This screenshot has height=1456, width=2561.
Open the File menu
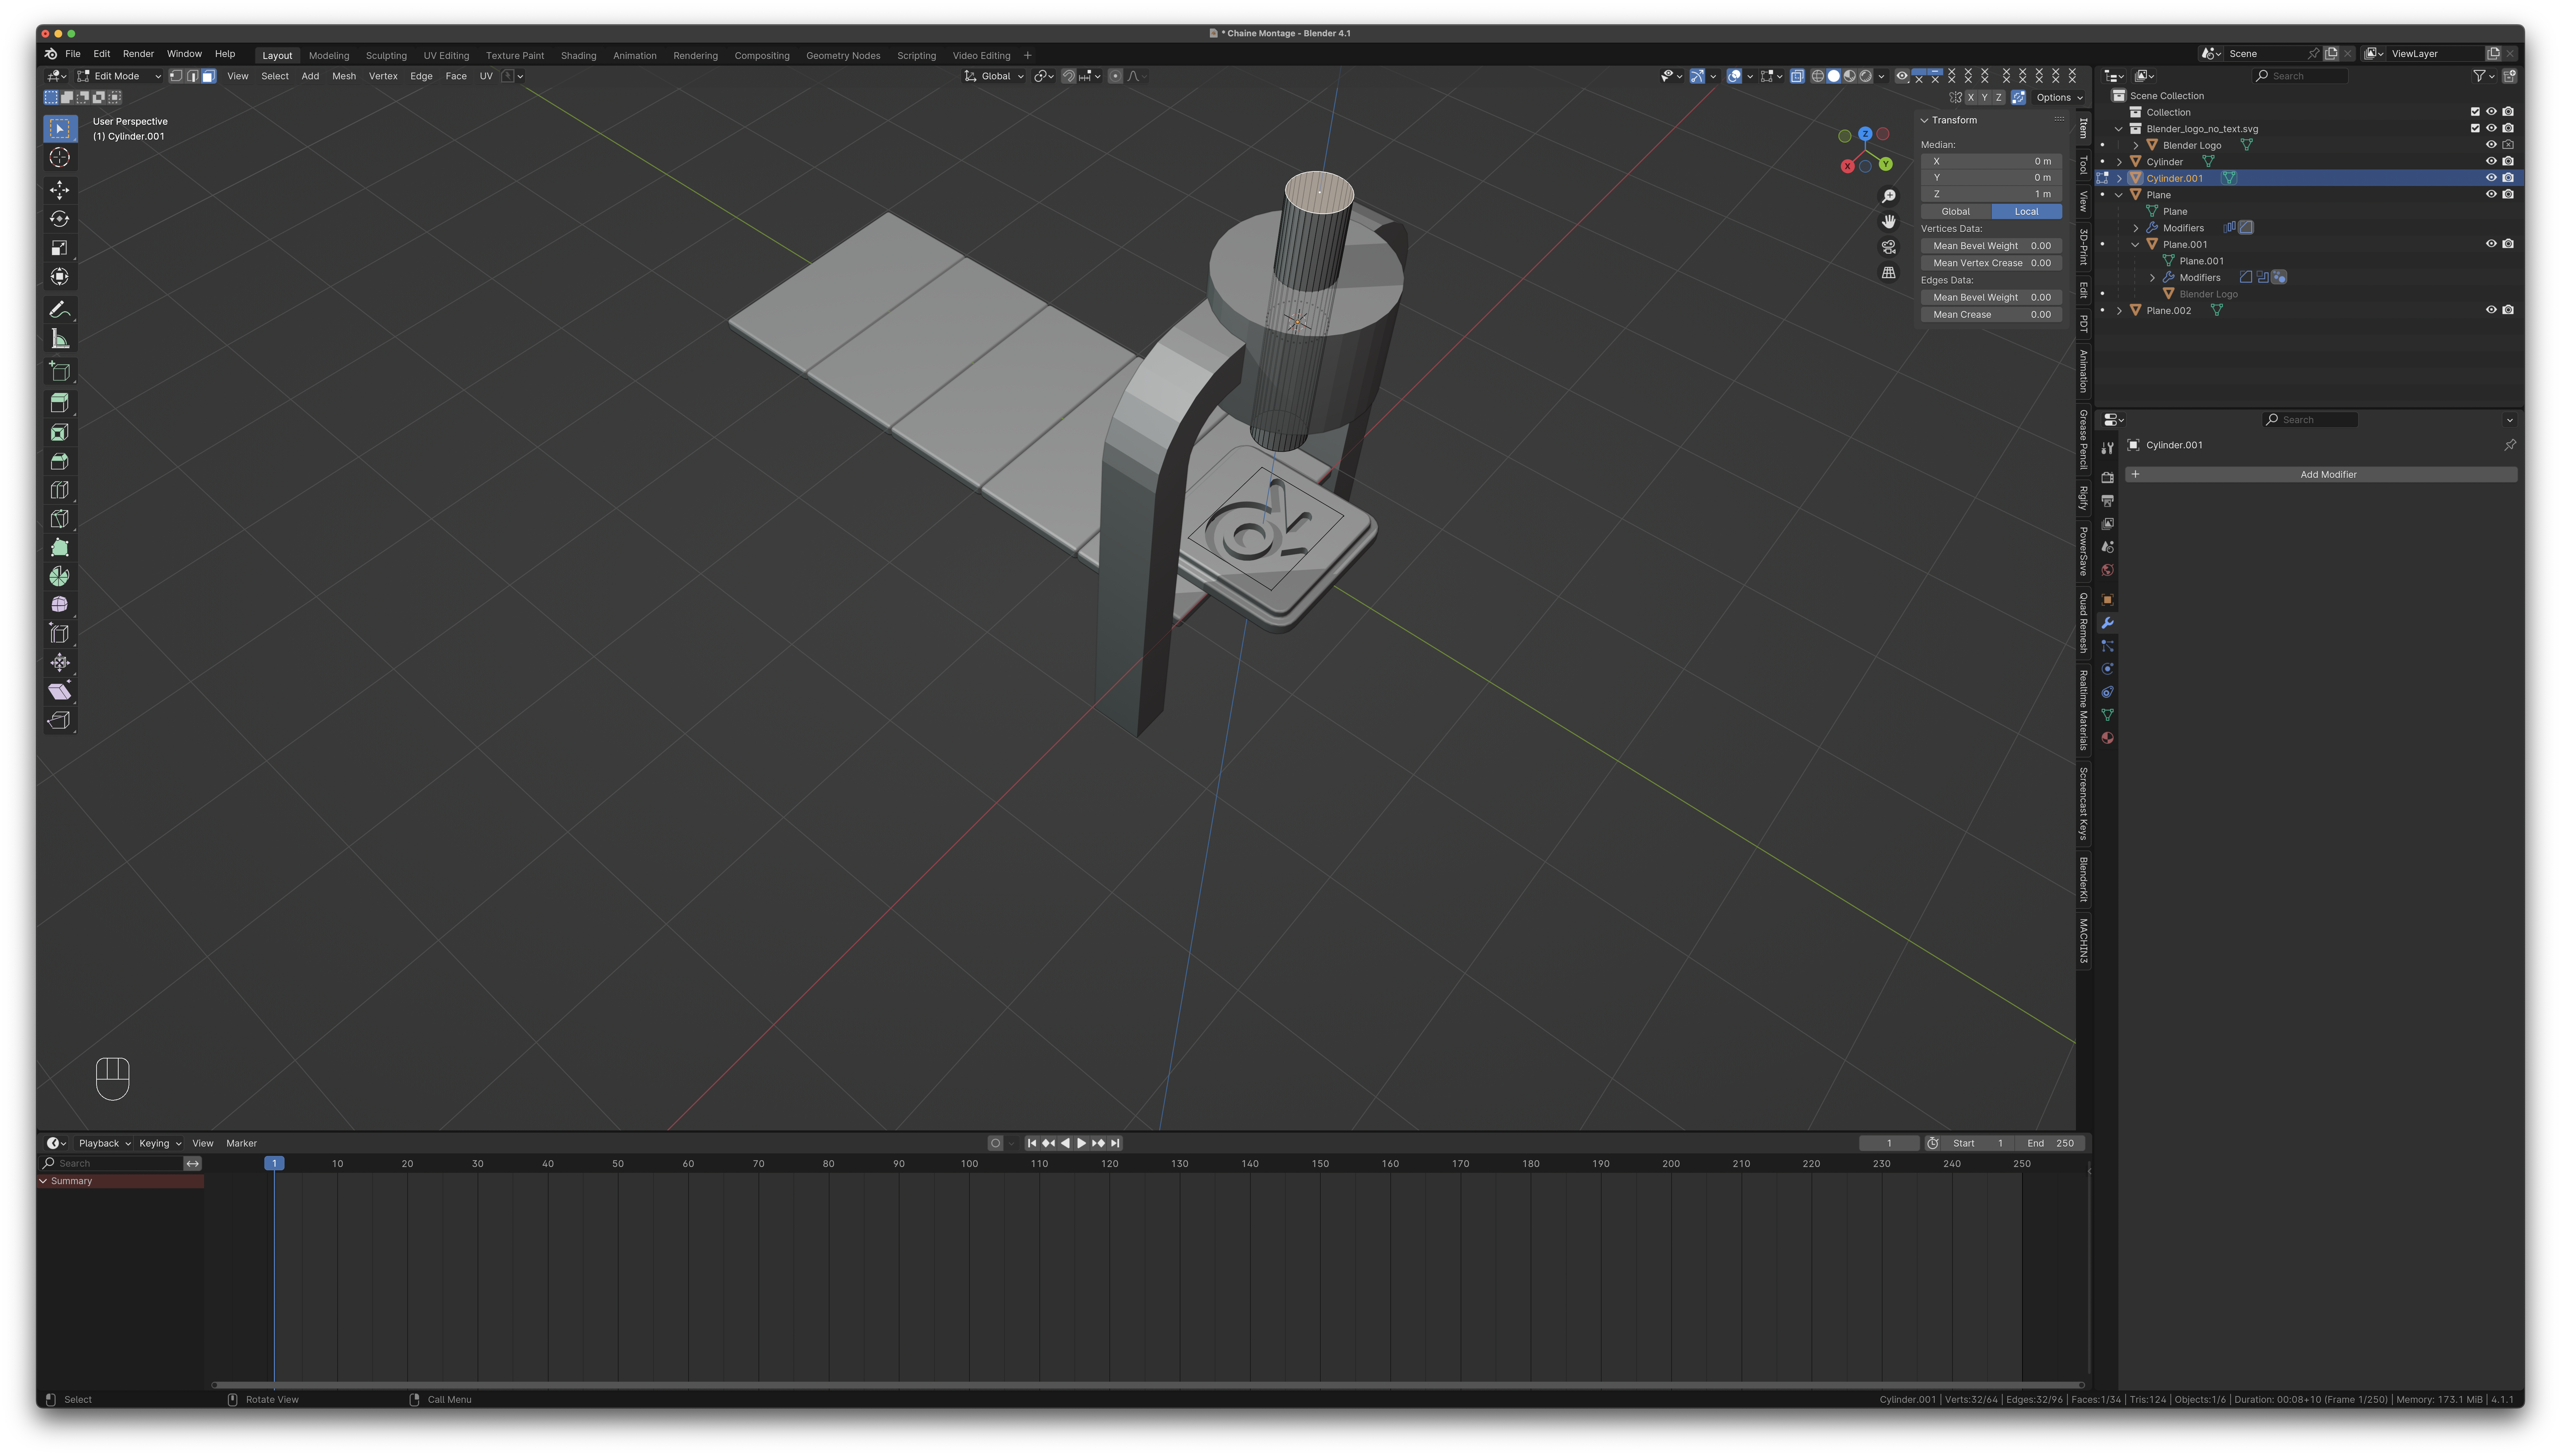[73, 54]
